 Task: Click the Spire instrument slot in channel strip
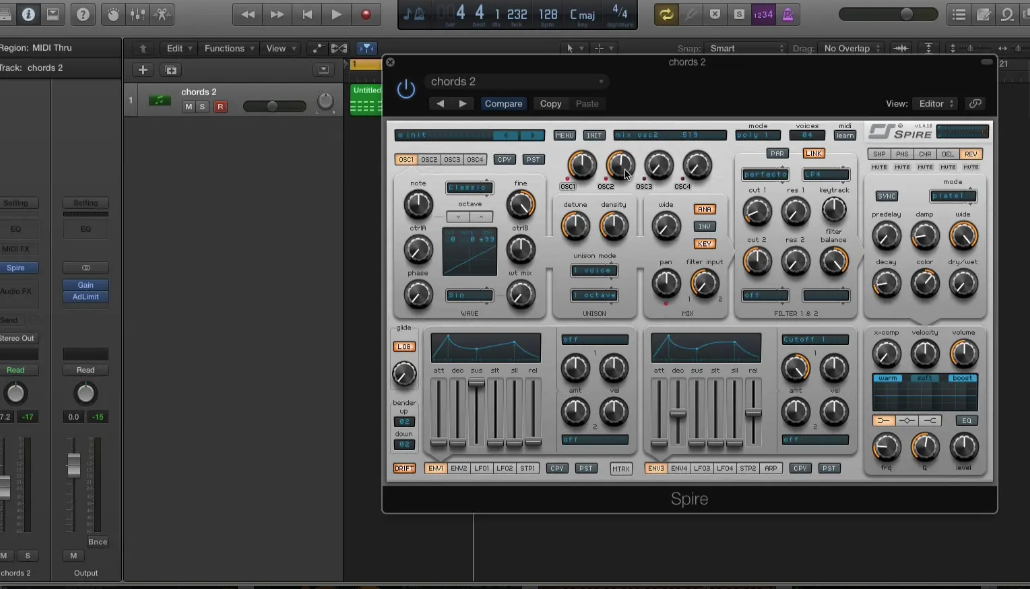pyautogui.click(x=18, y=268)
